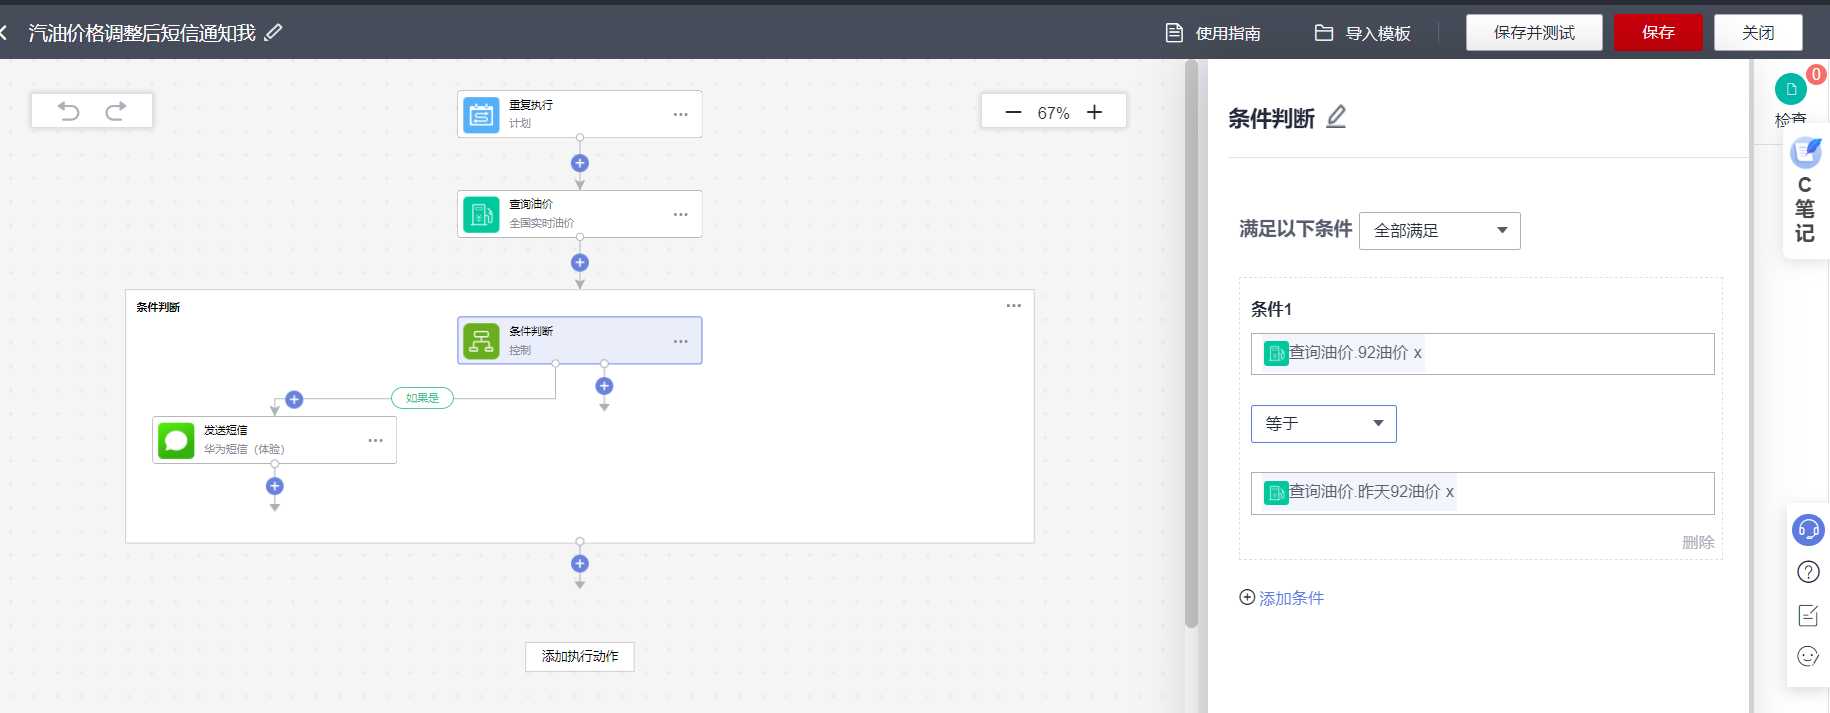Add step below 查询油价 node
This screenshot has height=713, width=1830.
[580, 262]
